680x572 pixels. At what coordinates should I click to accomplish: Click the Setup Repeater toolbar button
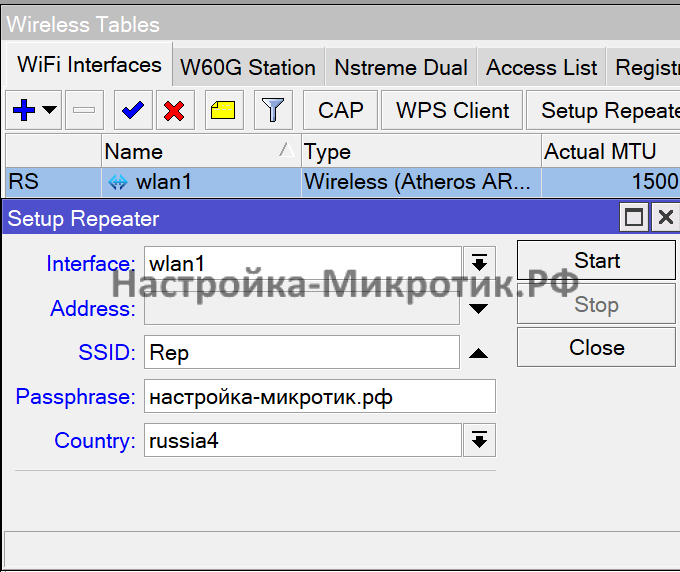pyautogui.click(x=603, y=110)
